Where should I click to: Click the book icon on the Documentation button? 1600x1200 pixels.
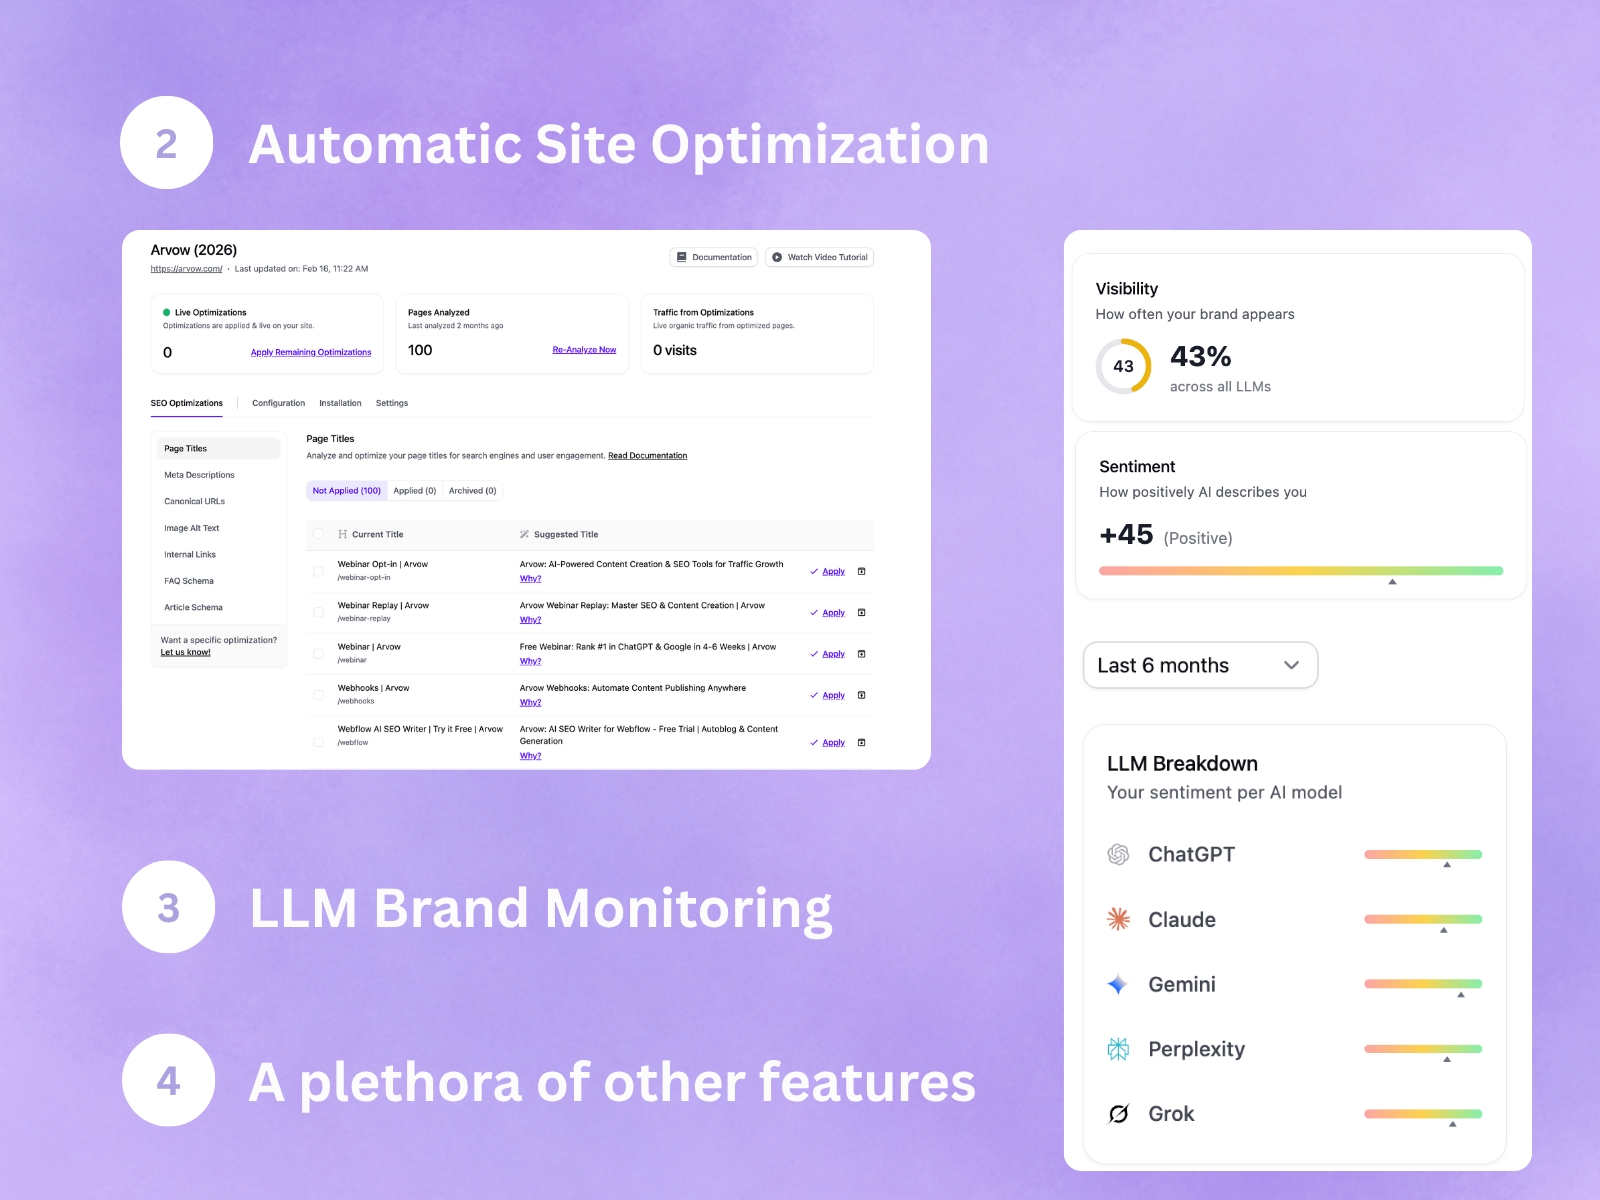coord(681,257)
